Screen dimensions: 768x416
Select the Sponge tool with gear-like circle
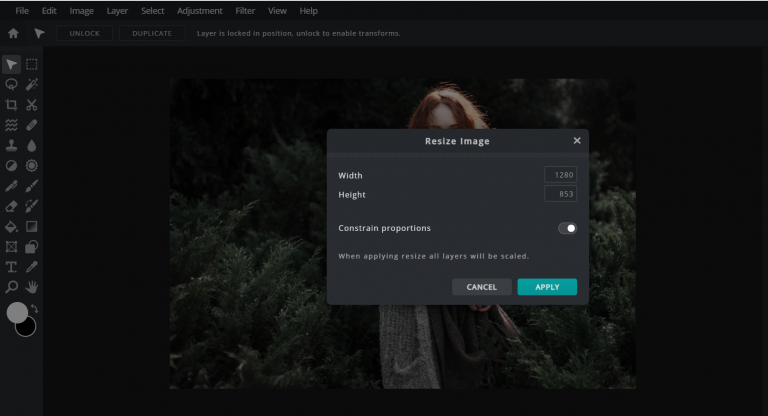pos(32,166)
